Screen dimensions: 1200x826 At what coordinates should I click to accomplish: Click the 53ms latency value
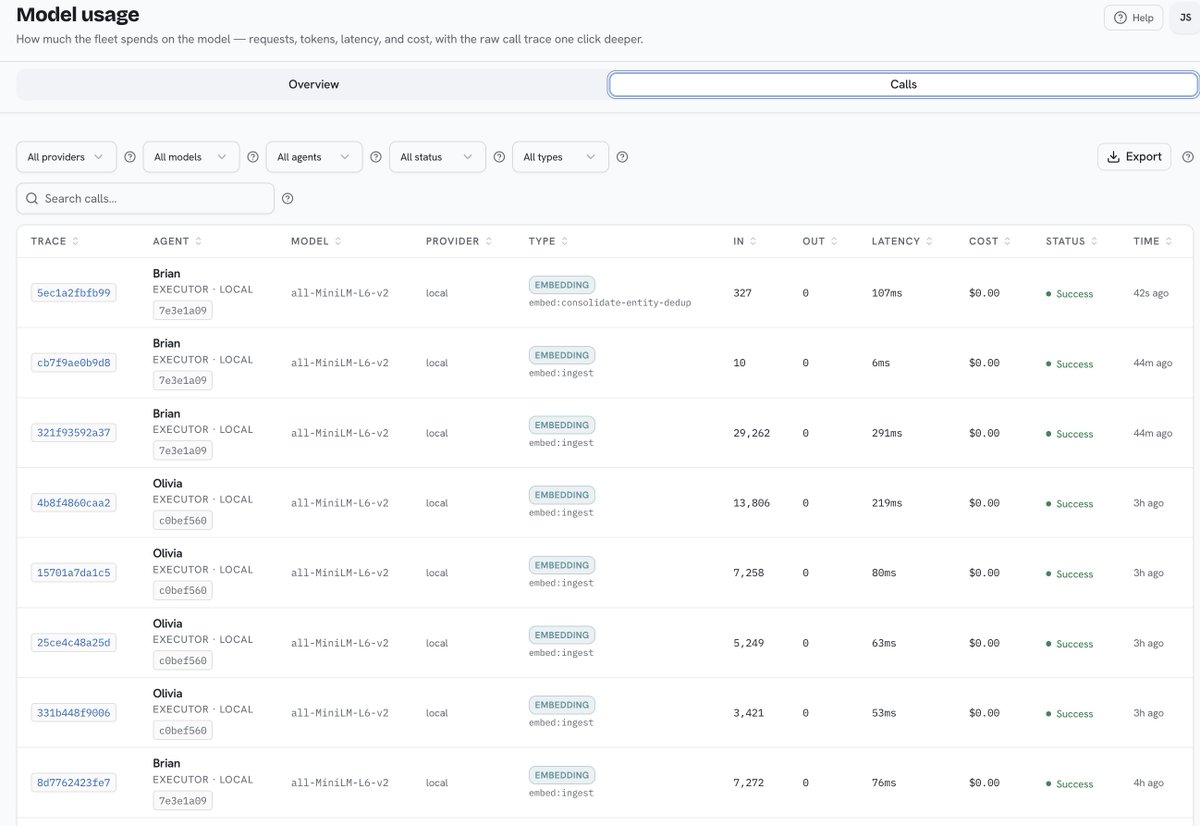click(x=884, y=713)
